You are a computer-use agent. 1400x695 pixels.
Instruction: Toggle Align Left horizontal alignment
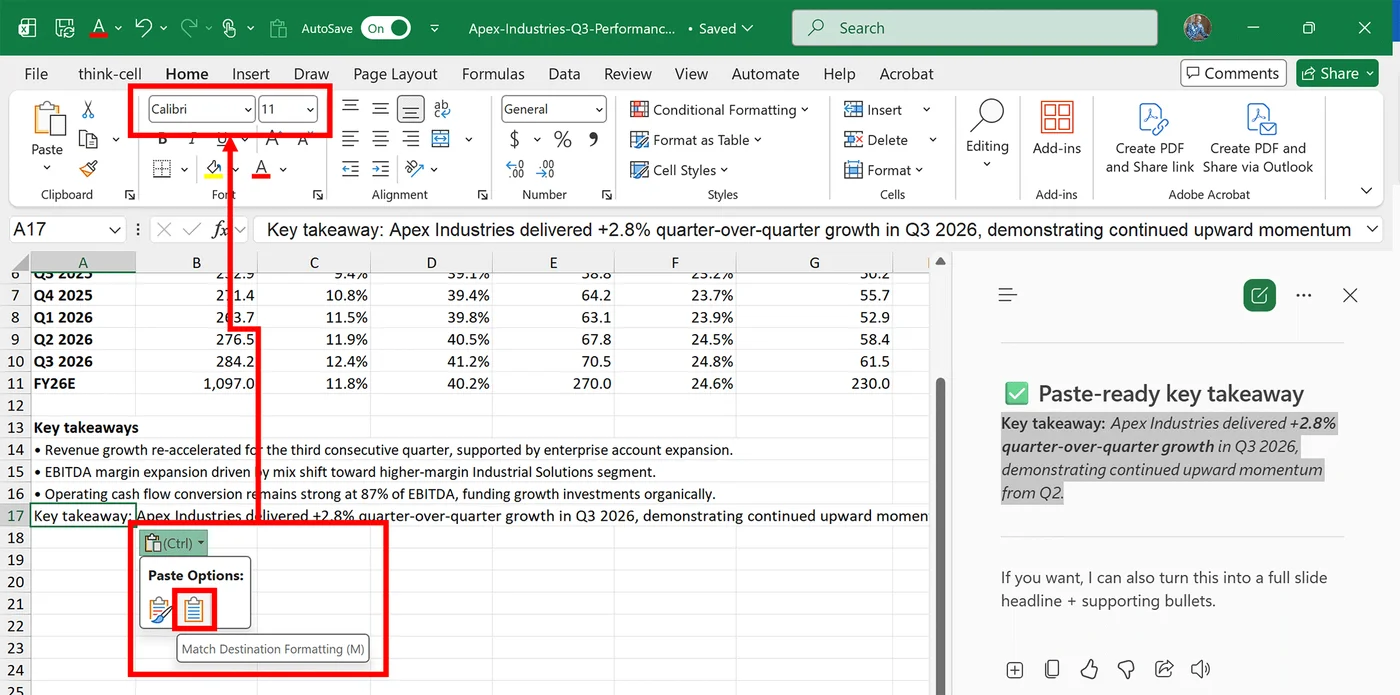[x=350, y=139]
